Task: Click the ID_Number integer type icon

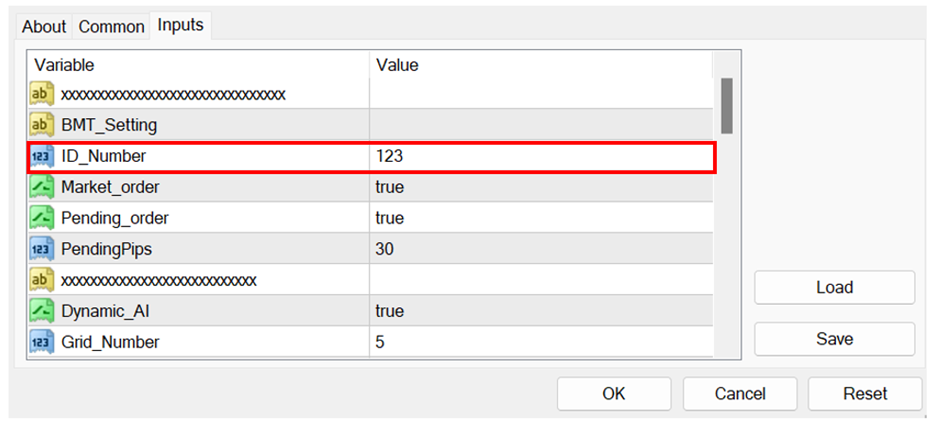Action: point(42,156)
